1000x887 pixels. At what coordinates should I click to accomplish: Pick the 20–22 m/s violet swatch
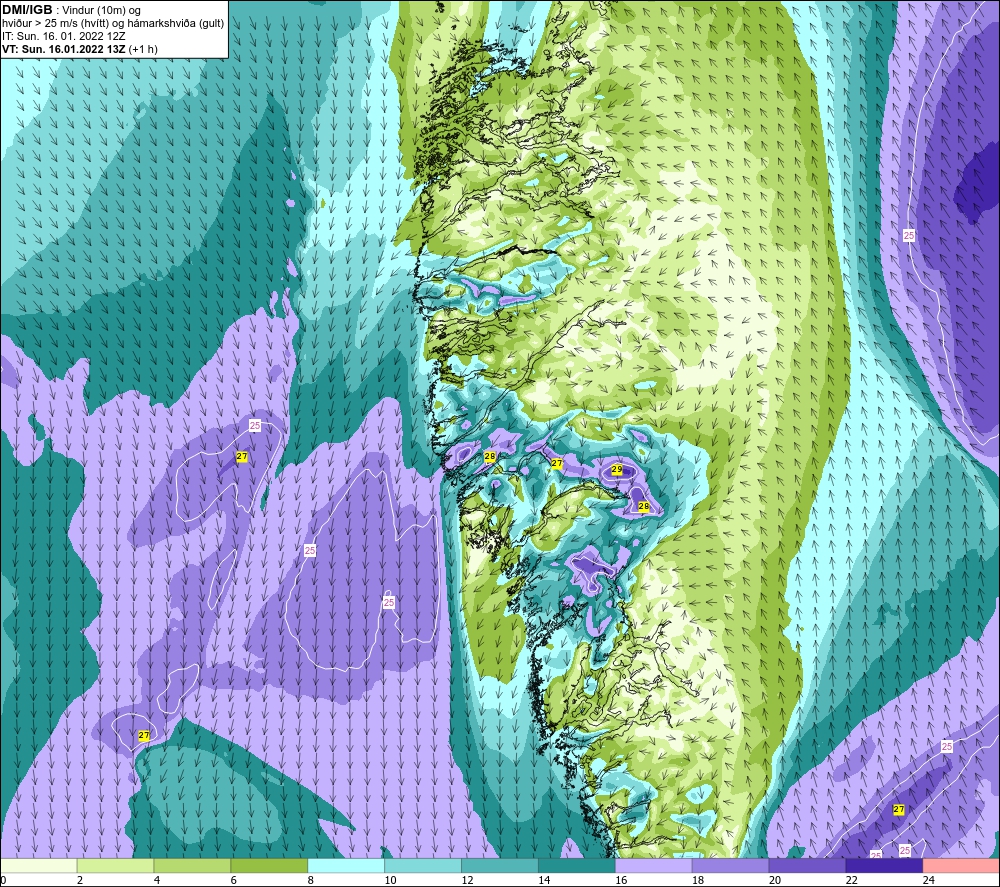(807, 865)
